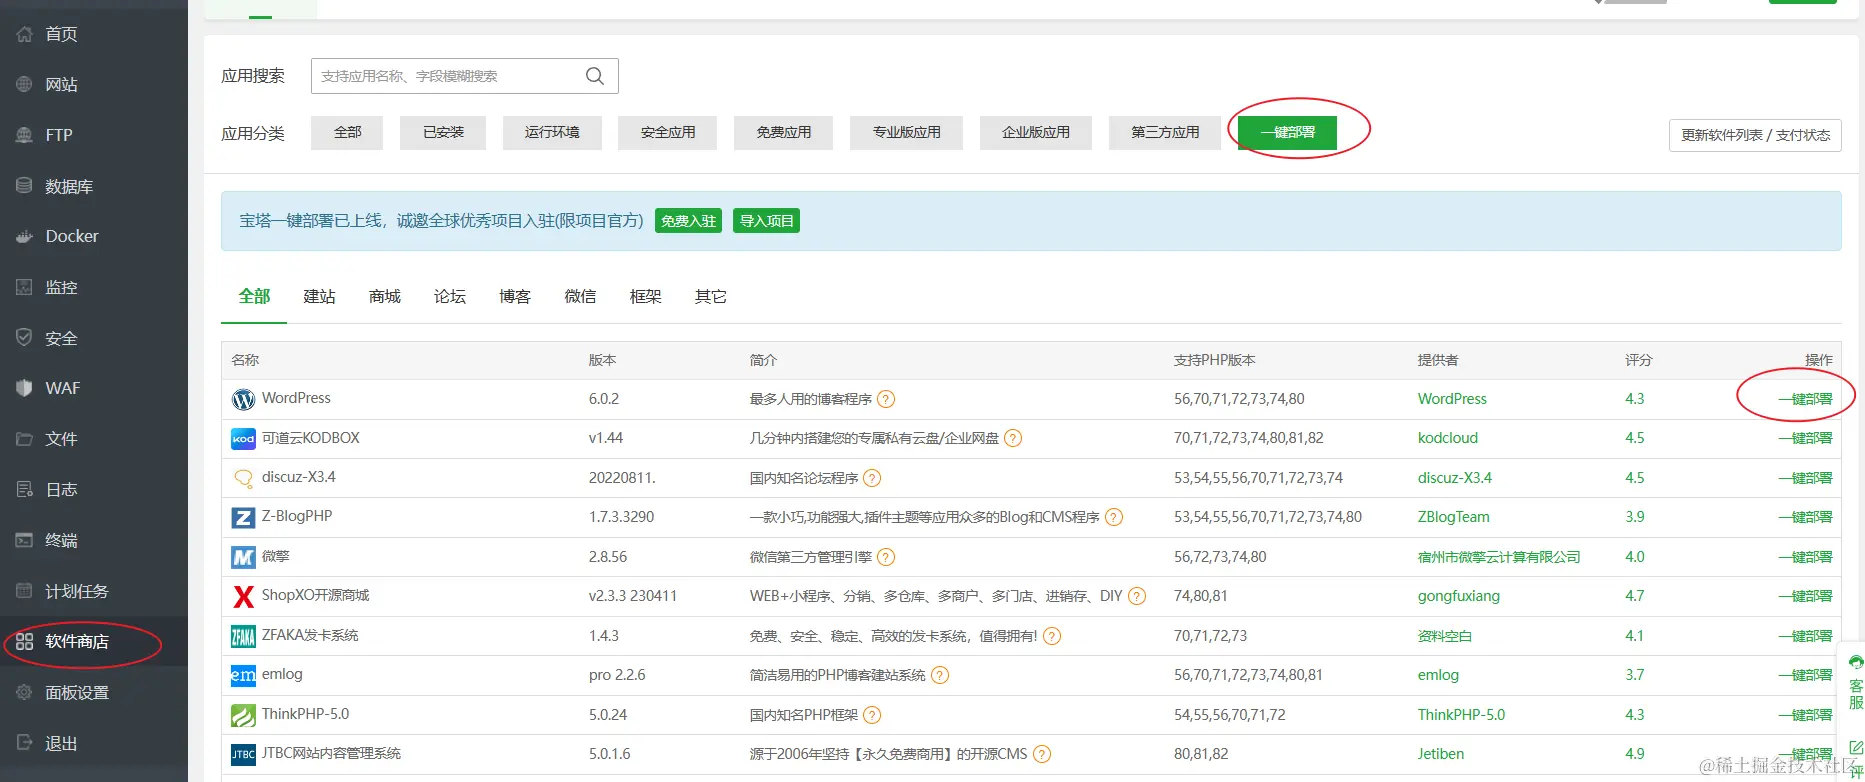Click the KODBOX app icon

(243, 439)
